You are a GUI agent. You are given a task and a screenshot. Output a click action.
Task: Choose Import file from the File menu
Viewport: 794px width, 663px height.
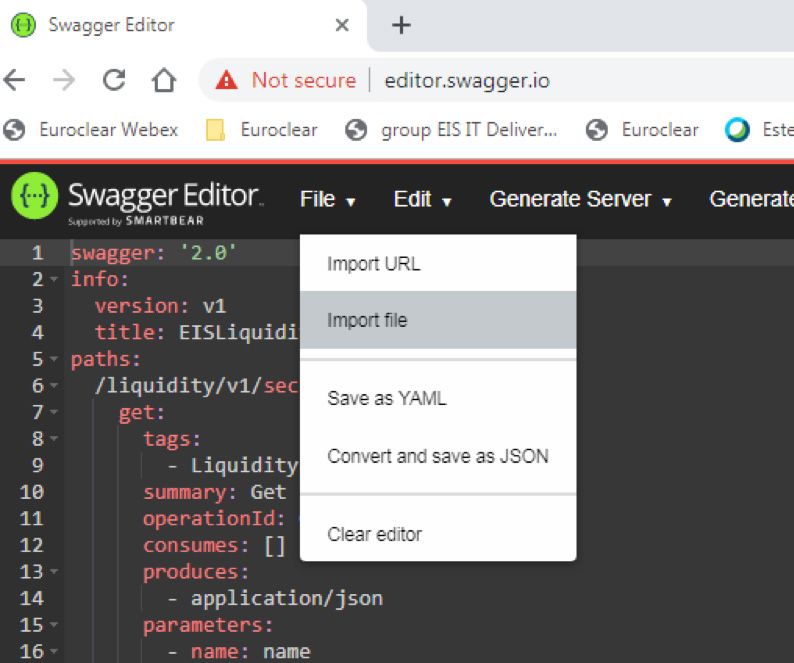[x=438, y=320]
